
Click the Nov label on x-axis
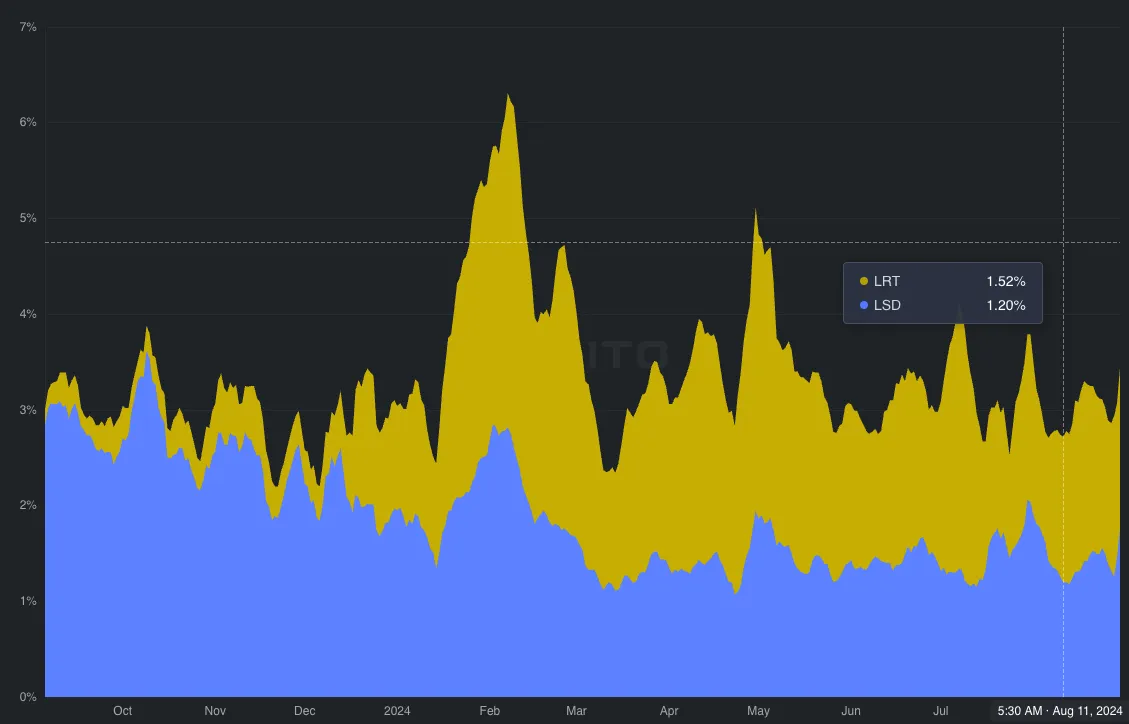click(215, 711)
